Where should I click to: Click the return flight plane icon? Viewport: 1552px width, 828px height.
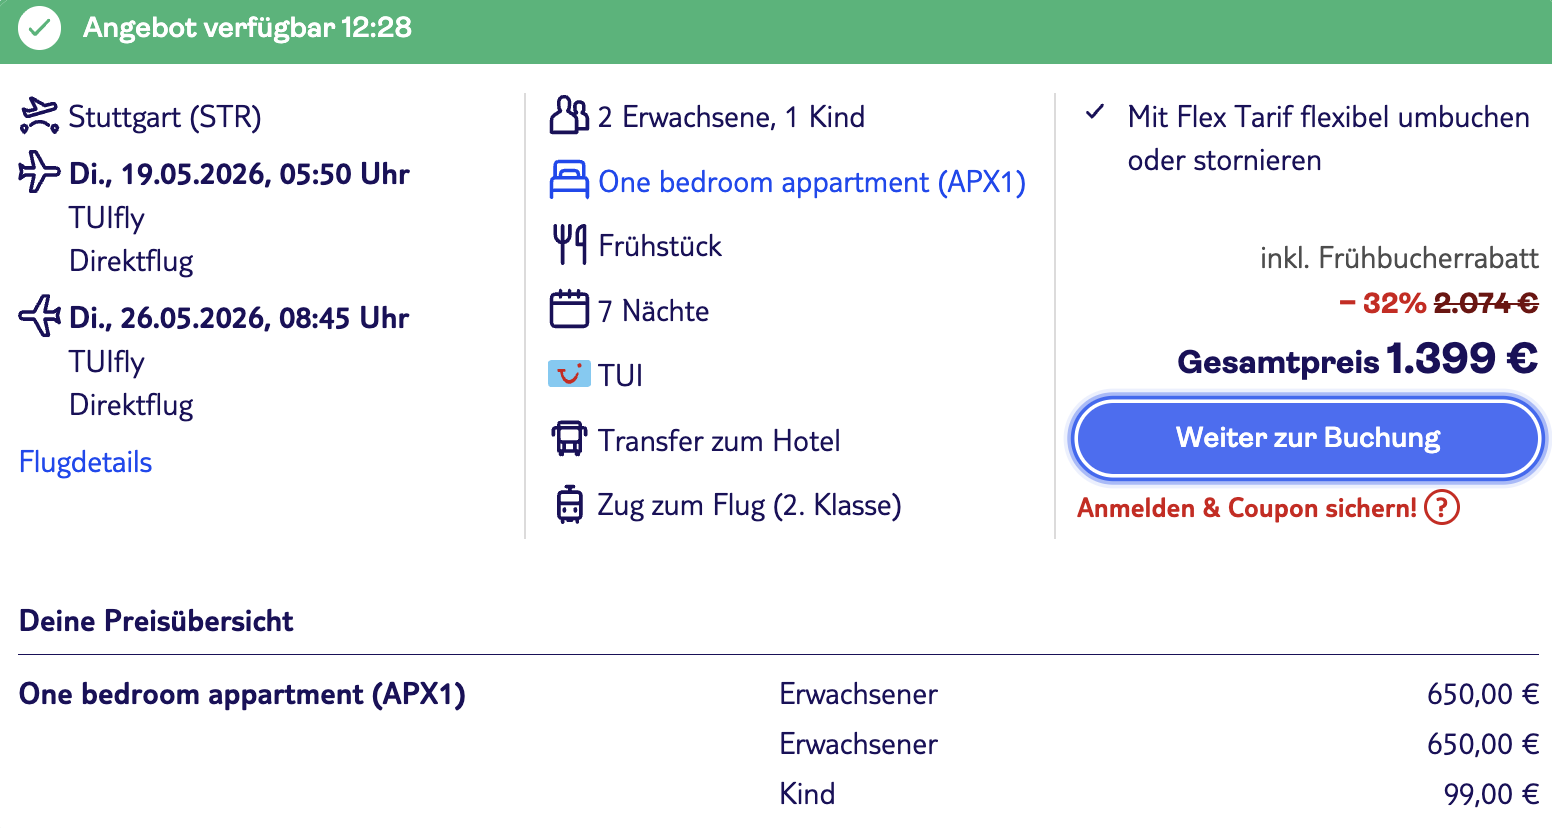[39, 316]
